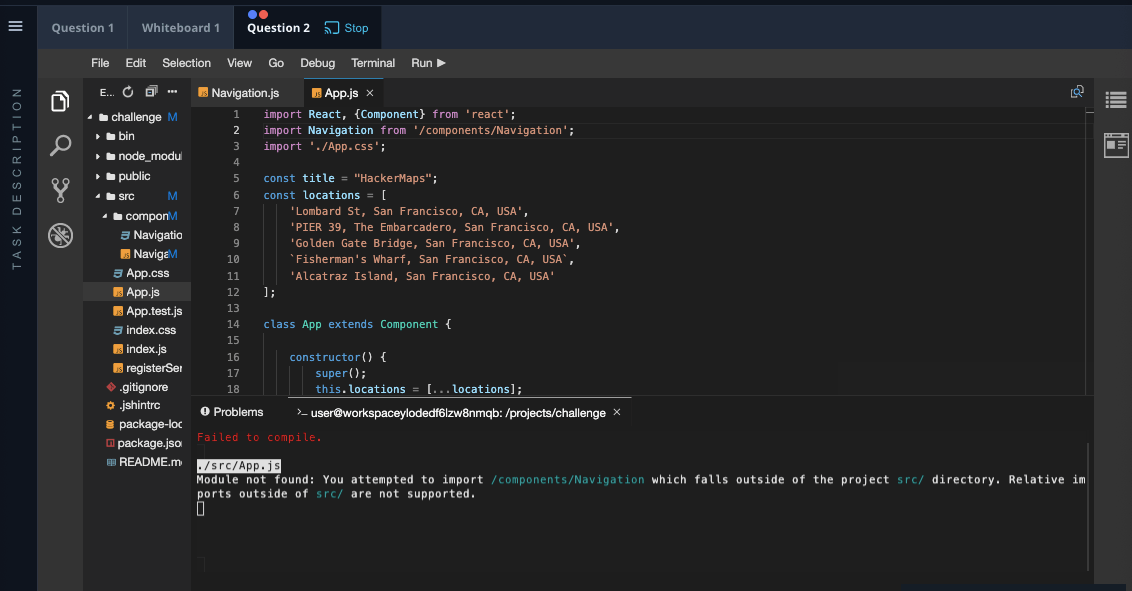Open the Task Description side panel
1132x591 pixels.
17,179
